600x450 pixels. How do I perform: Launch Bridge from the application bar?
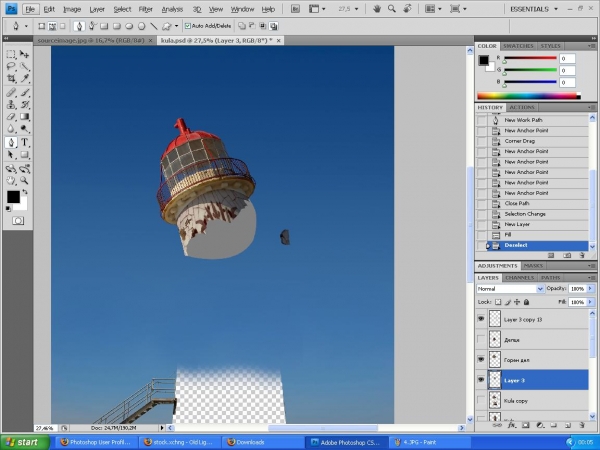coord(295,9)
